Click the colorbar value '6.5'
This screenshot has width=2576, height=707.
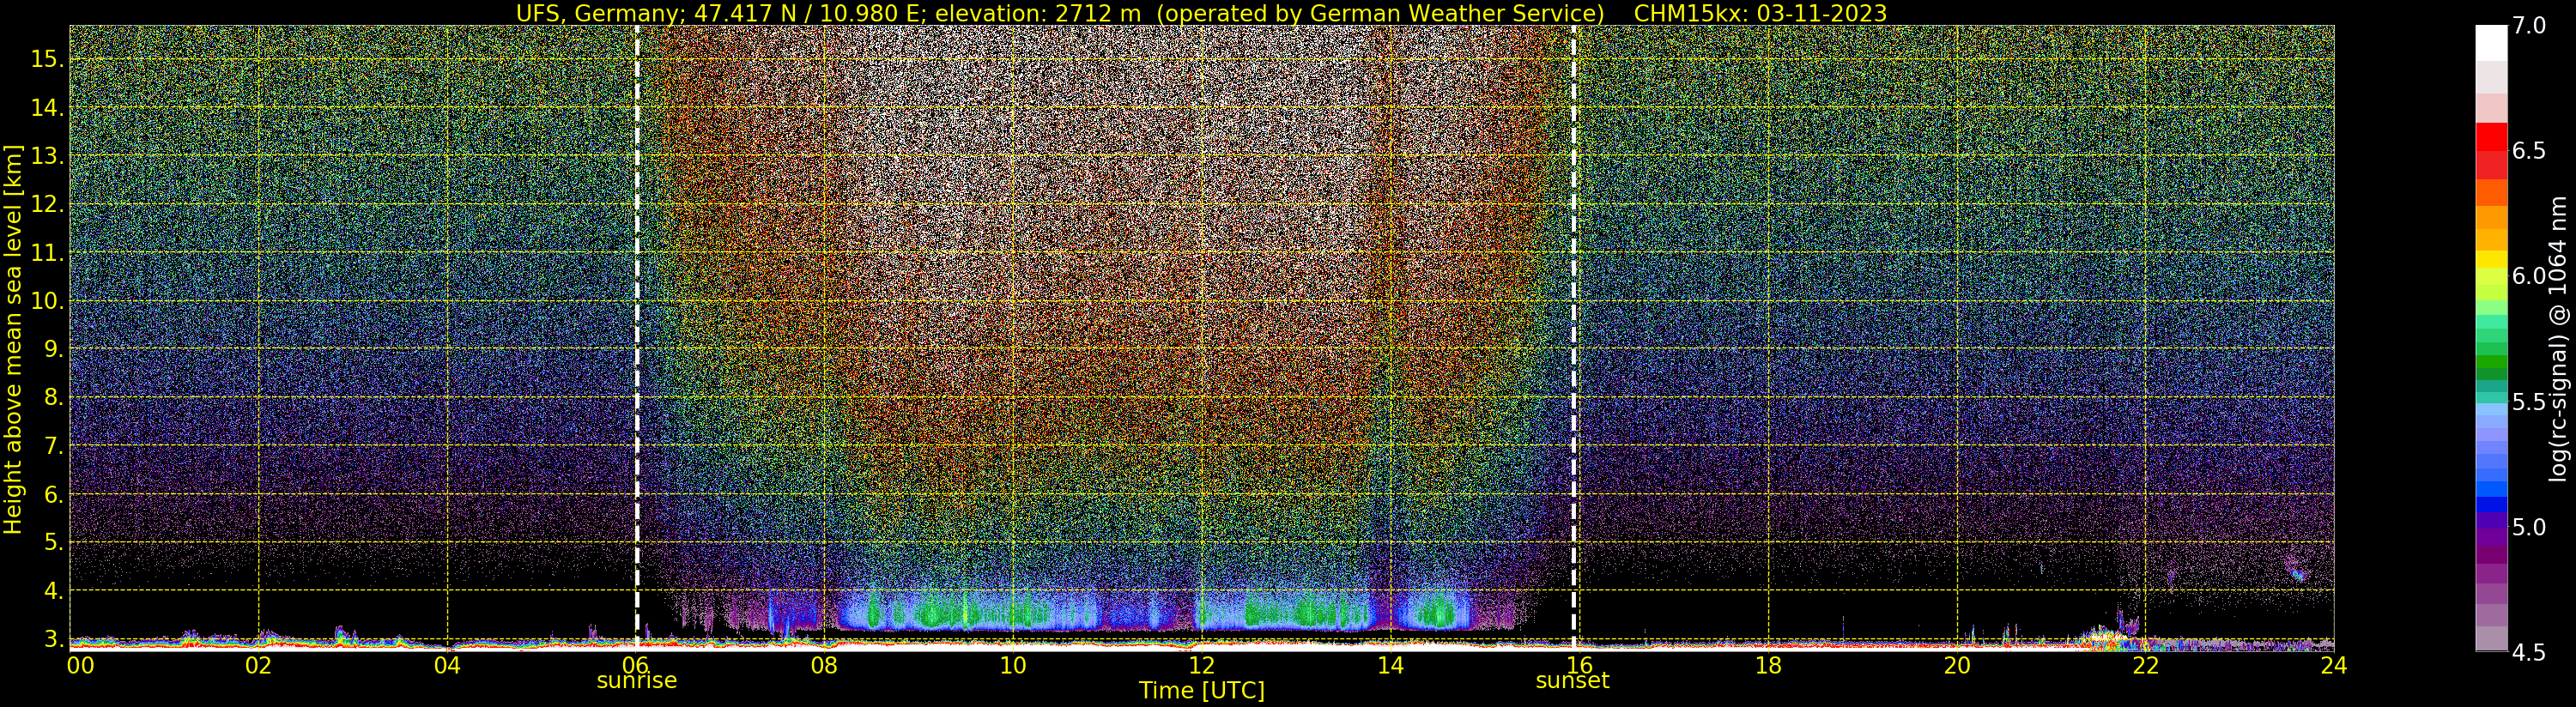click(2527, 151)
